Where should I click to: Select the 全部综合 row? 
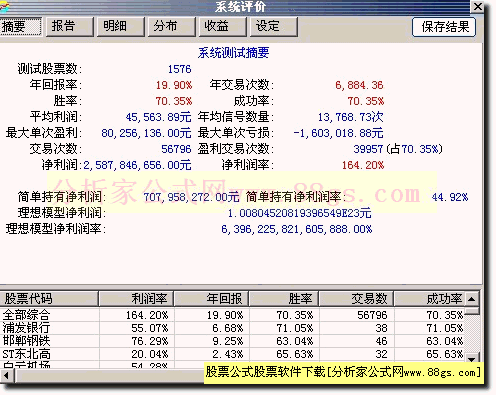(x=232, y=315)
